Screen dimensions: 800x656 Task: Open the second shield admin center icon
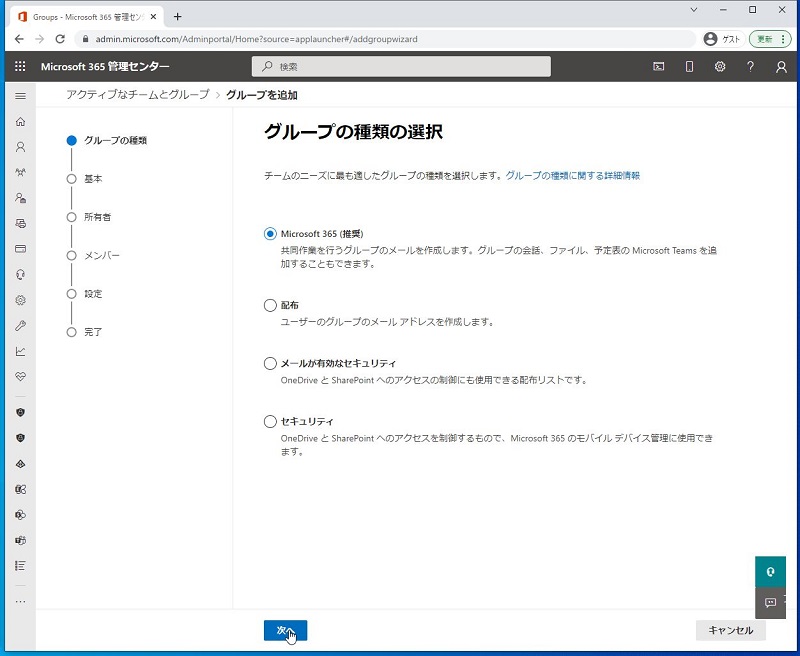[x=20, y=438]
